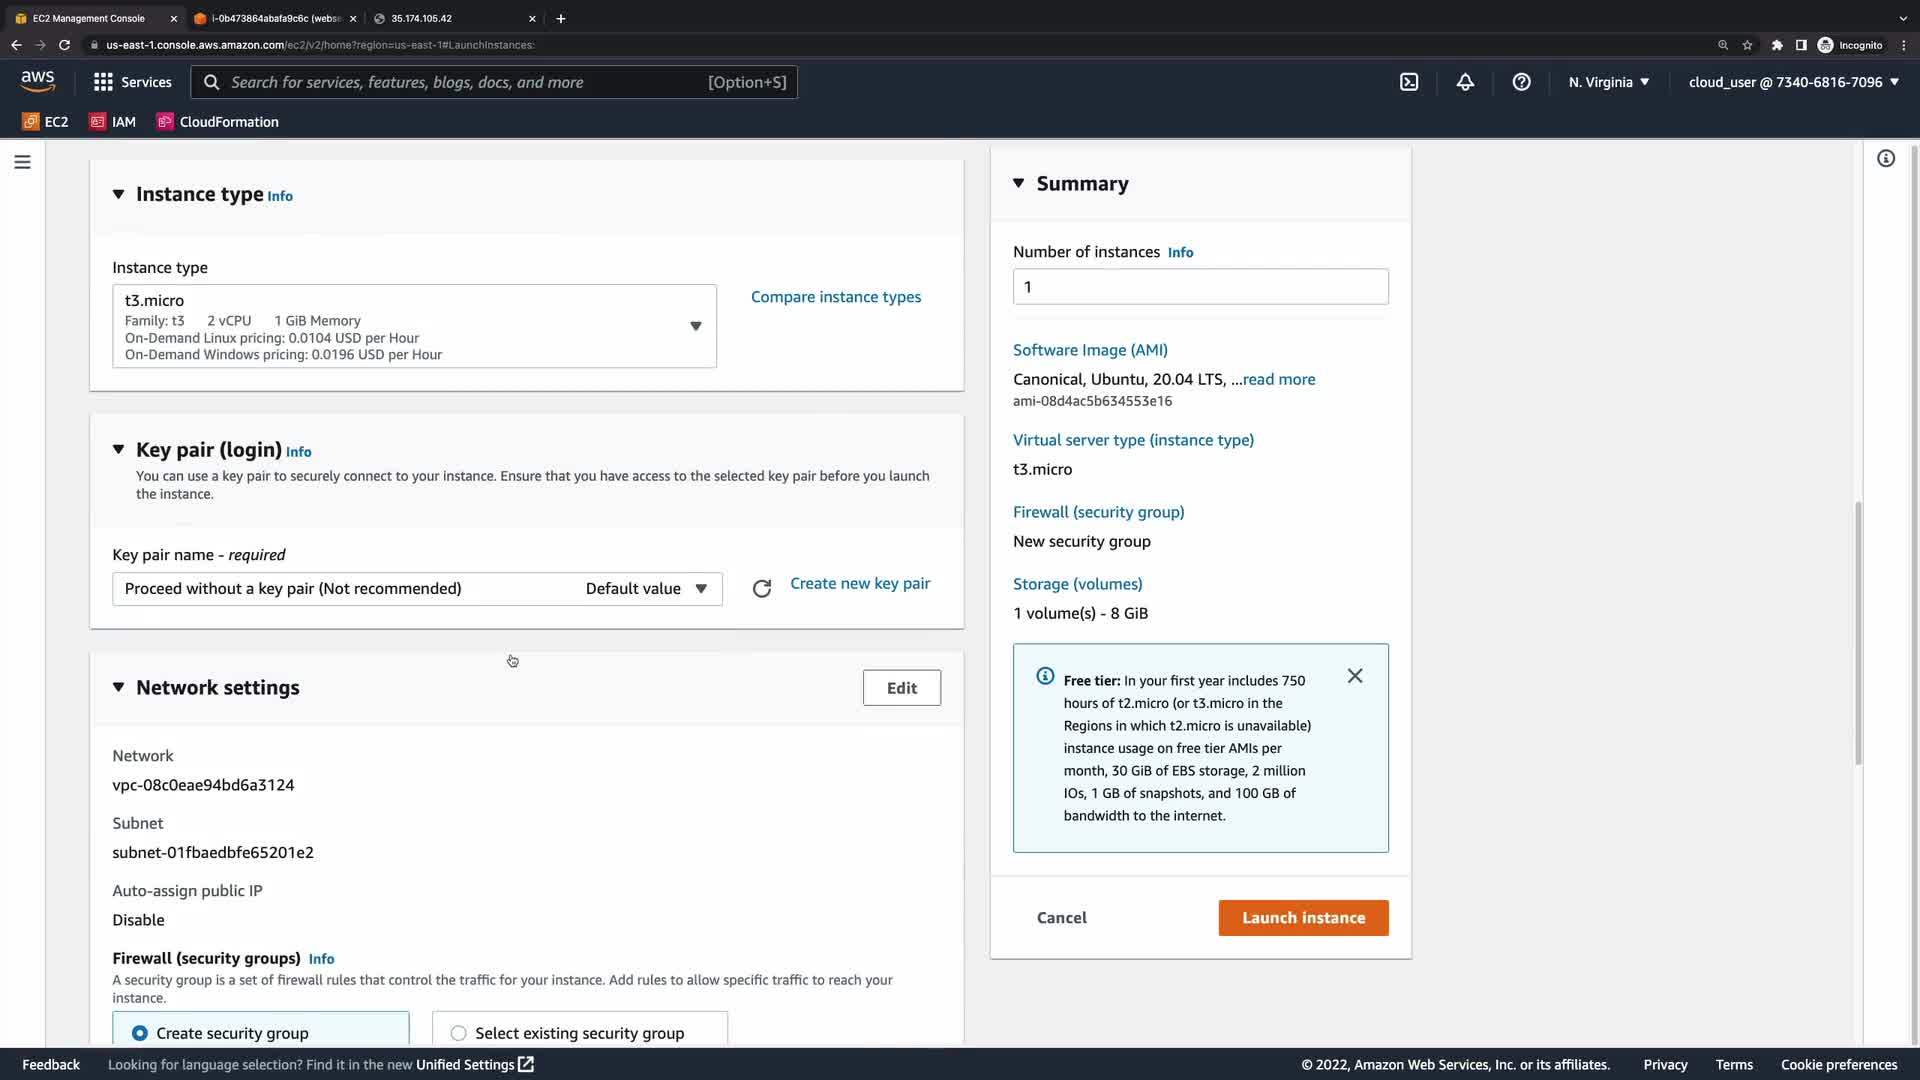Viewport: 1920px width, 1080px height.
Task: Choose Select existing security group radio
Action: pyautogui.click(x=459, y=1033)
